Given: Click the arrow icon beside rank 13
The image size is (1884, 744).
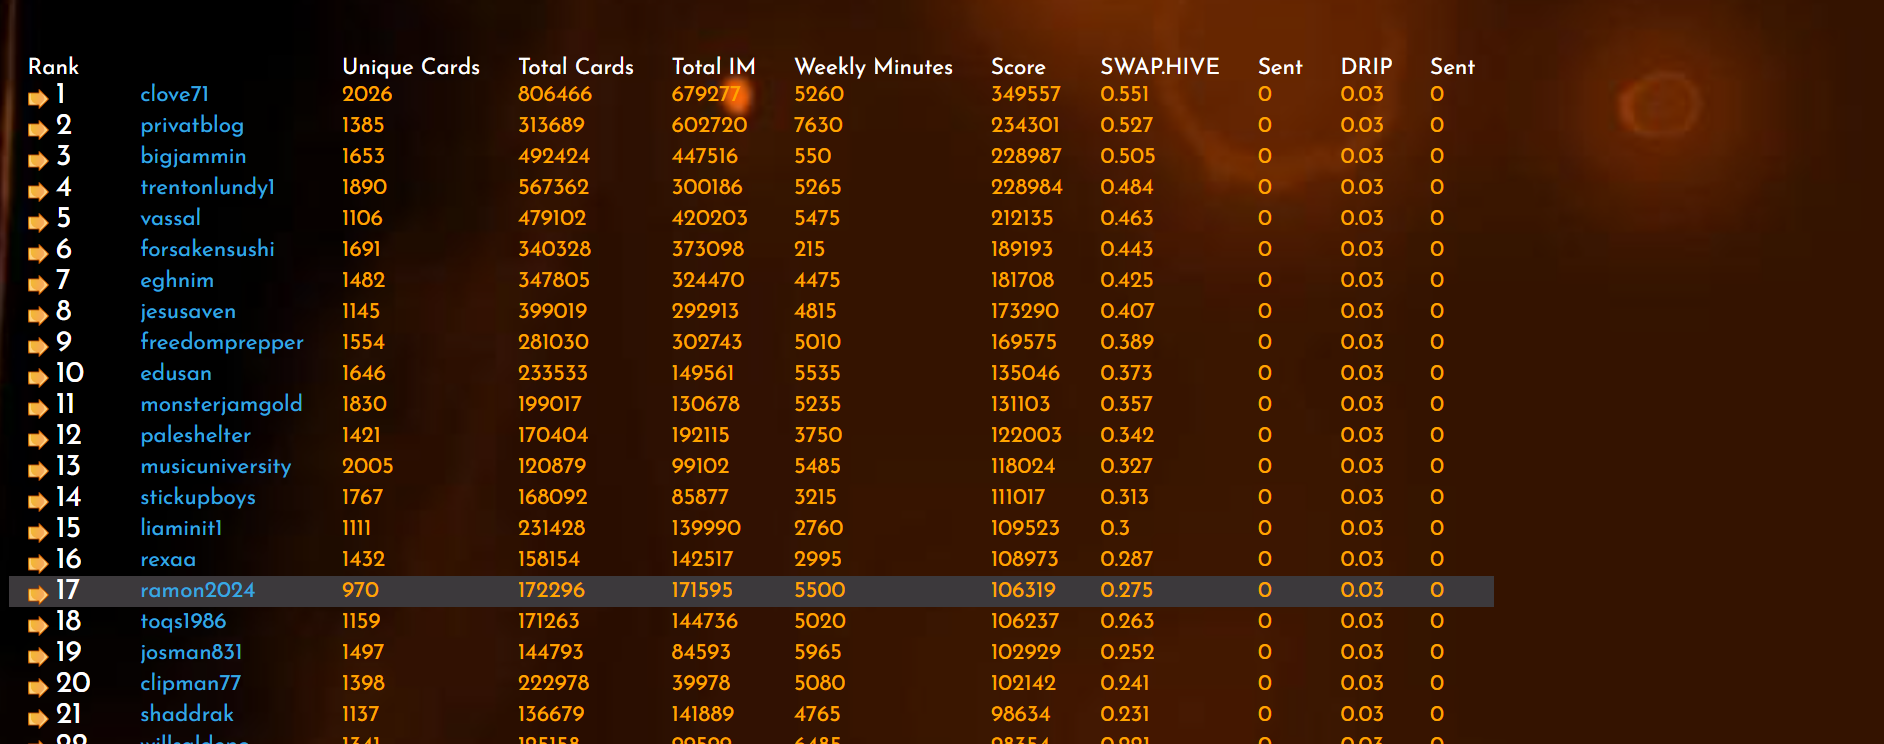Looking at the screenshot, I should [x=38, y=471].
